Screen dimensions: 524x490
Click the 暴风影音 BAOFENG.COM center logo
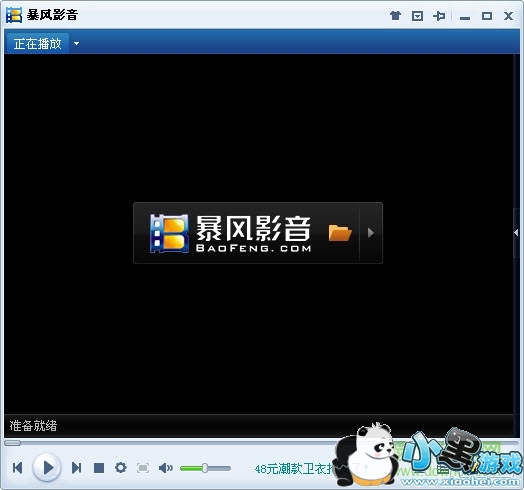click(x=231, y=233)
